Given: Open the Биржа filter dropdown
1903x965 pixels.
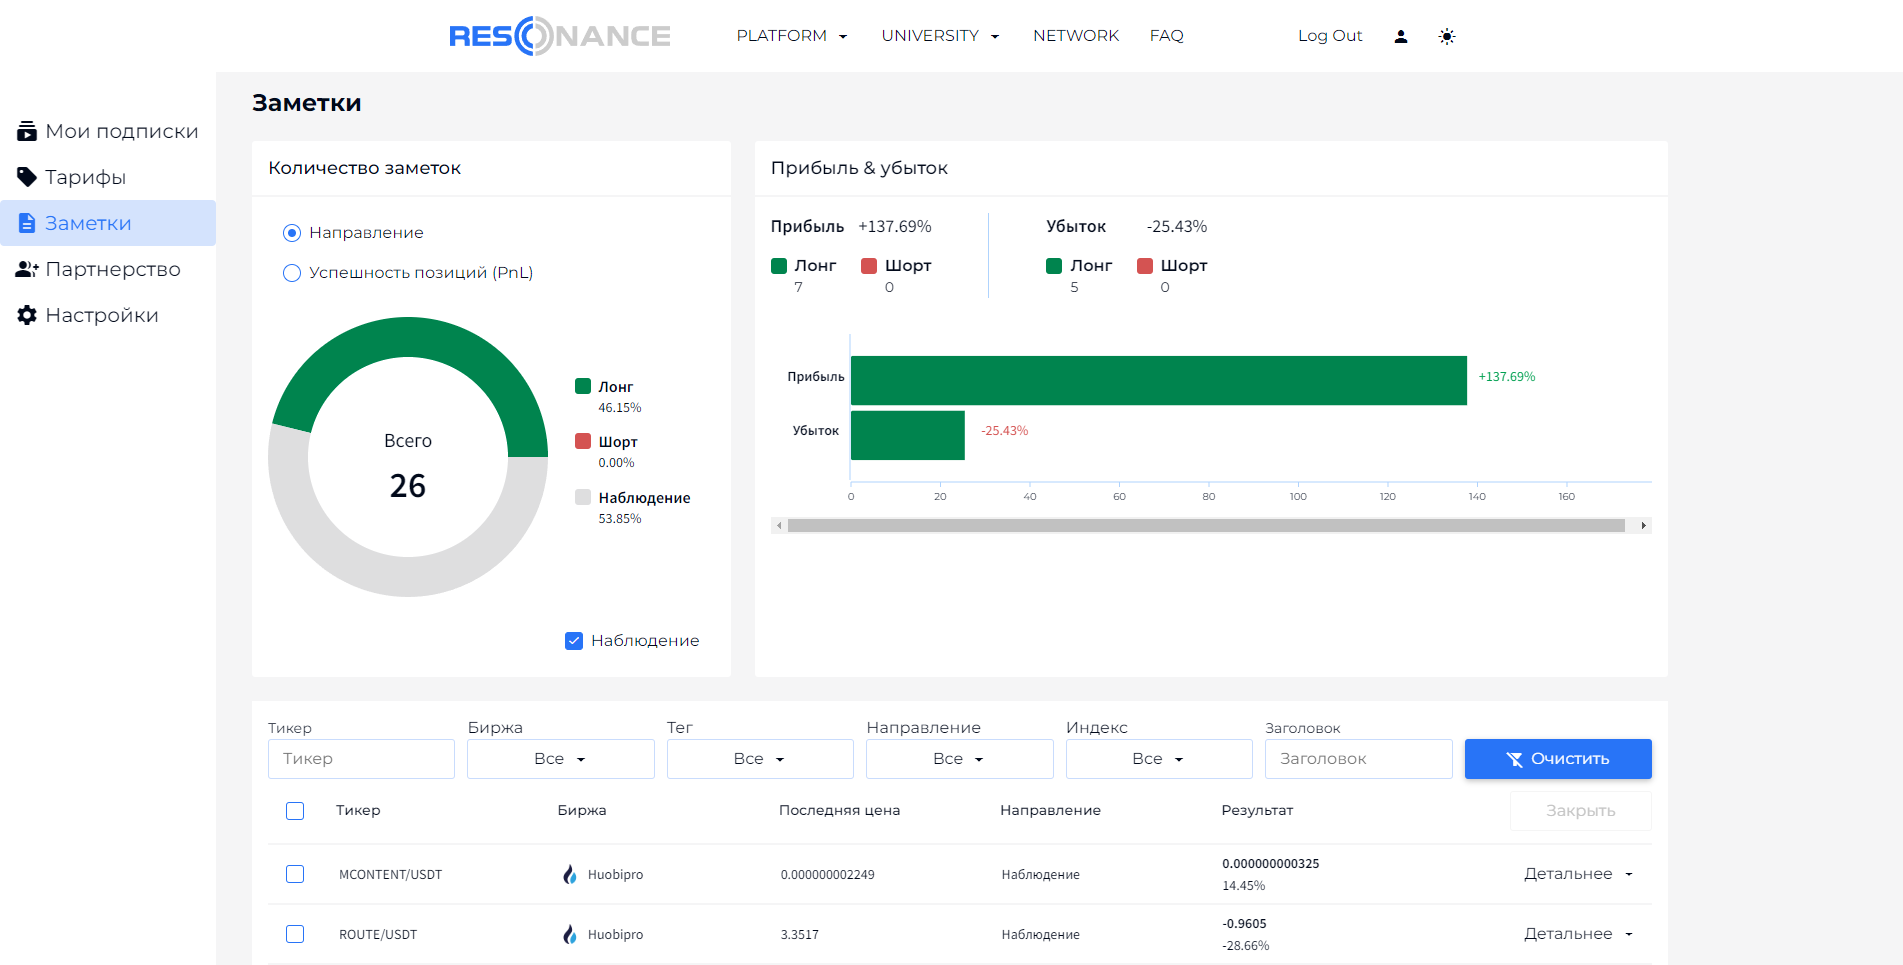Looking at the screenshot, I should [x=560, y=759].
